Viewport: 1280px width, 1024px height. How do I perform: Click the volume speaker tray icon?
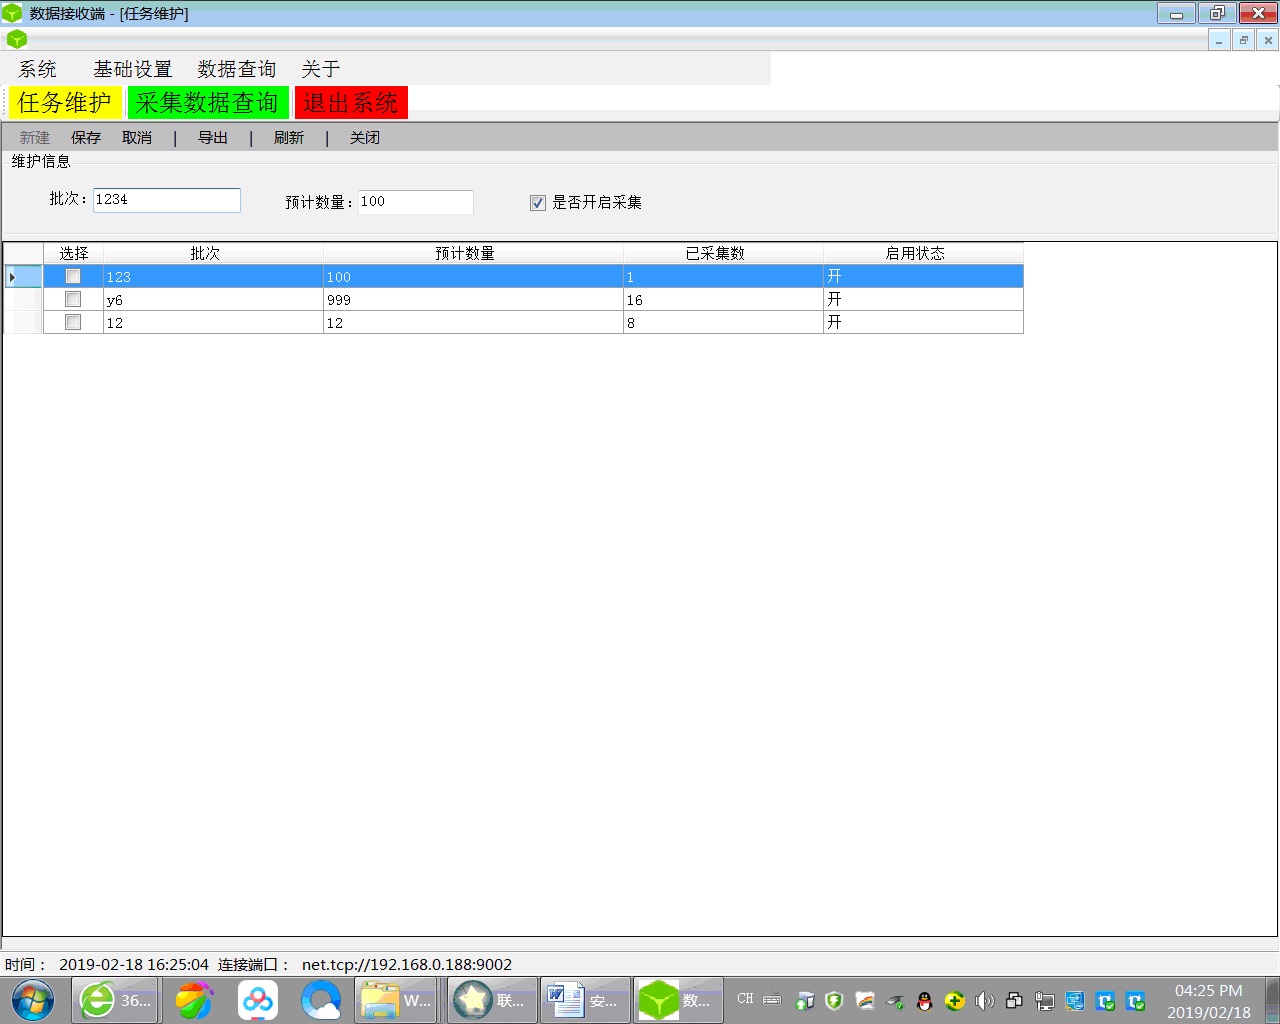pos(984,1000)
